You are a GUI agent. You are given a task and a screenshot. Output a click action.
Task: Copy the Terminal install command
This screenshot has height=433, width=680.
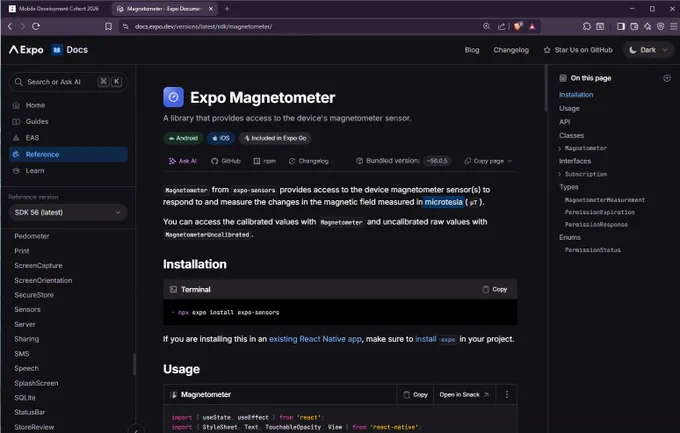click(x=495, y=289)
